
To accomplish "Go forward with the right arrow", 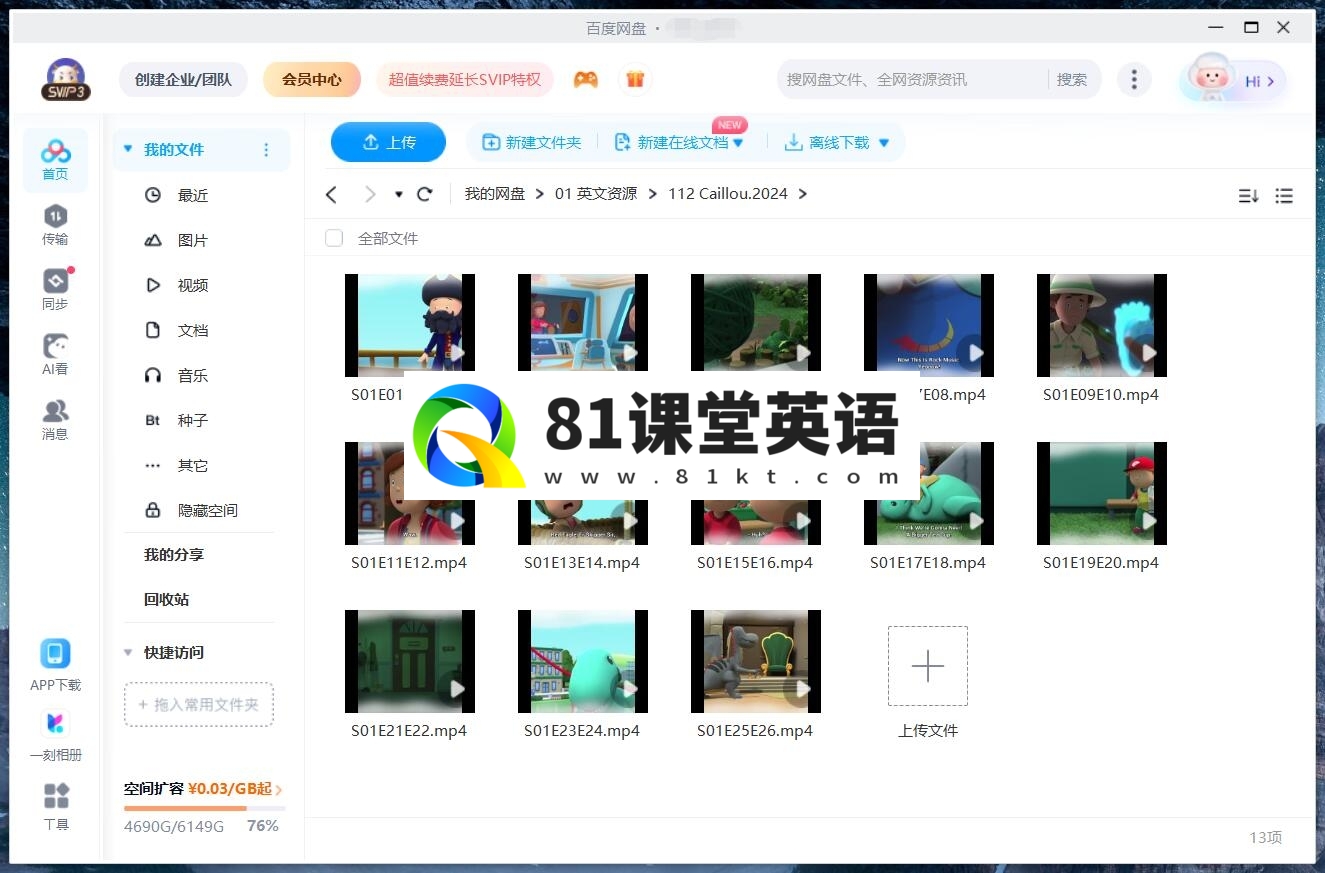I will 370,194.
